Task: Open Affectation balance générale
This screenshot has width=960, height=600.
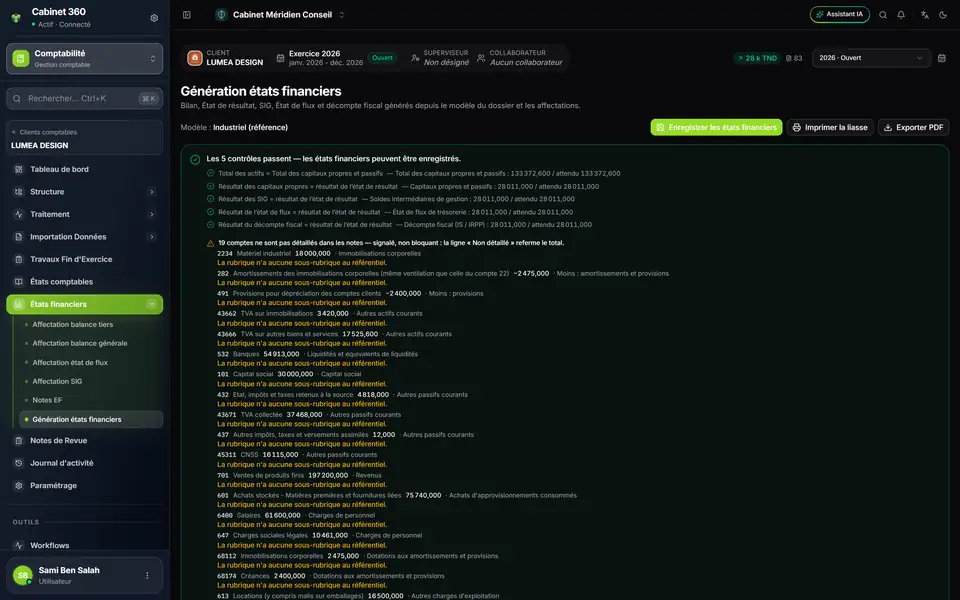Action: tap(80, 343)
